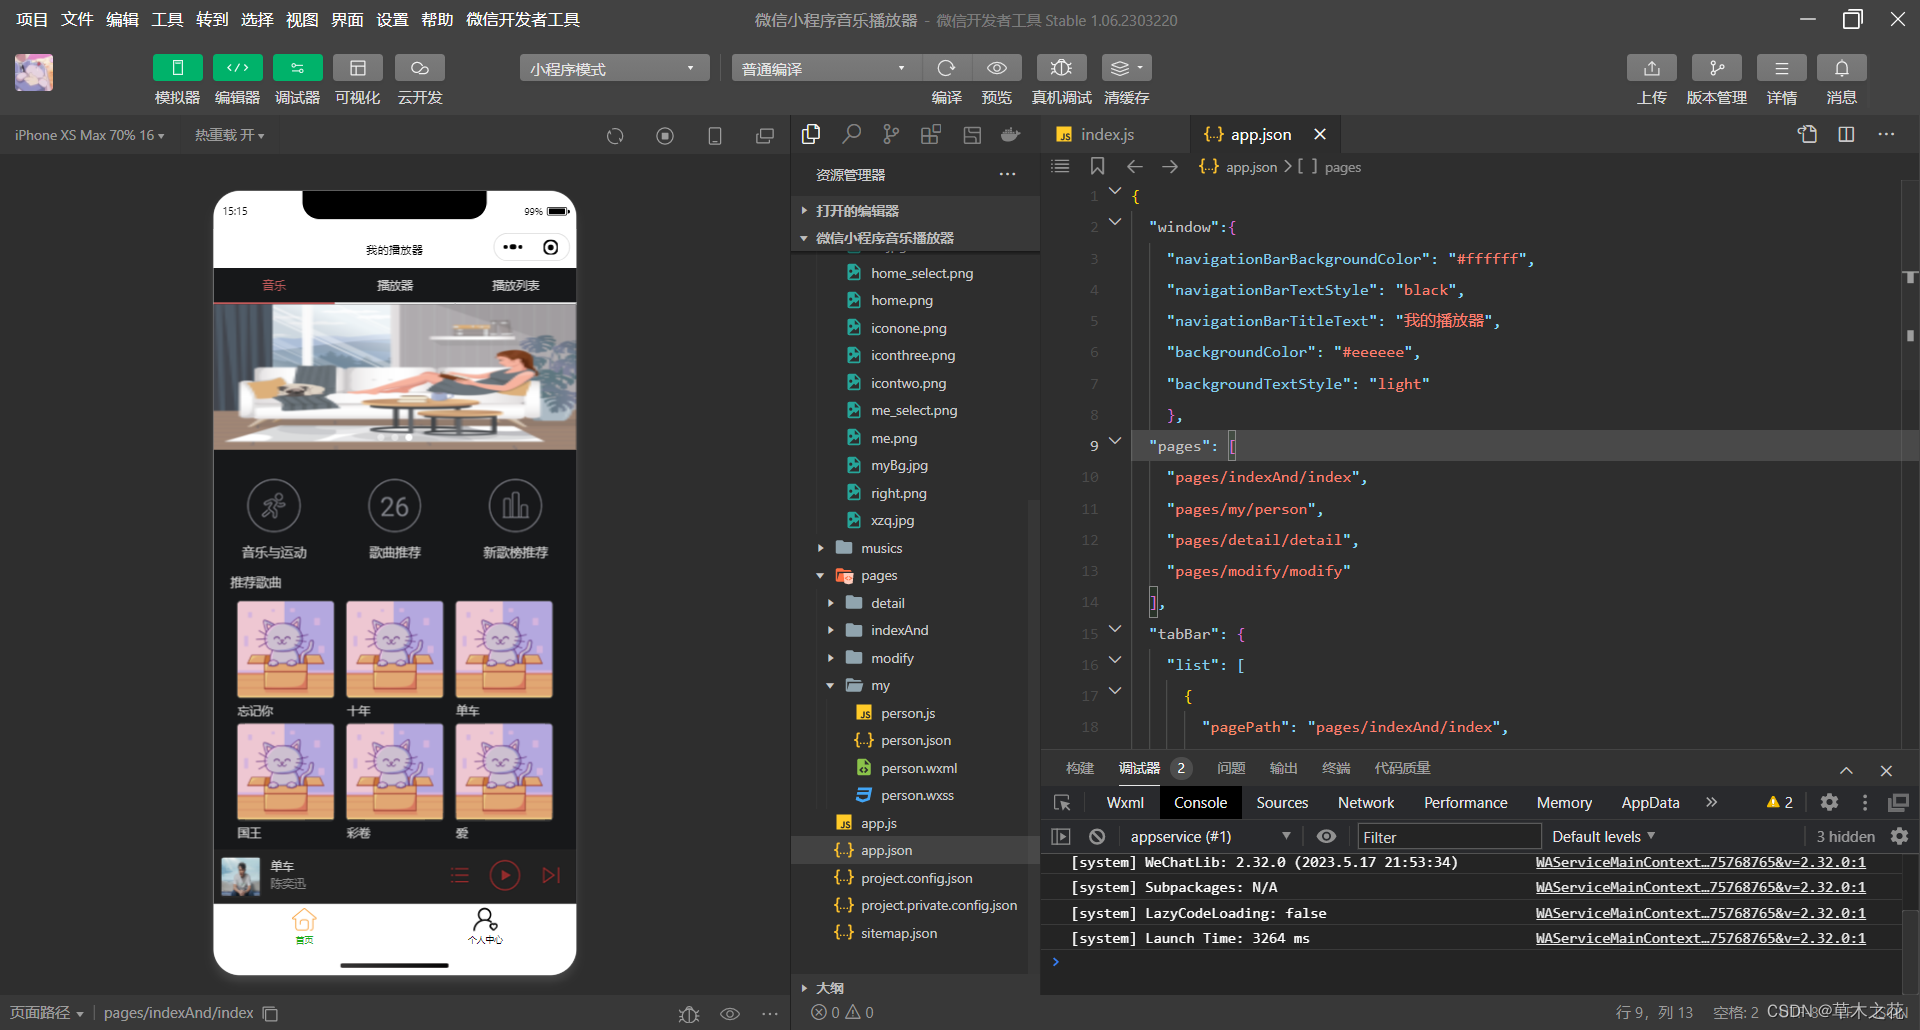Open the mini program mode dropdown
The width and height of the screenshot is (1920, 1030).
click(x=614, y=68)
